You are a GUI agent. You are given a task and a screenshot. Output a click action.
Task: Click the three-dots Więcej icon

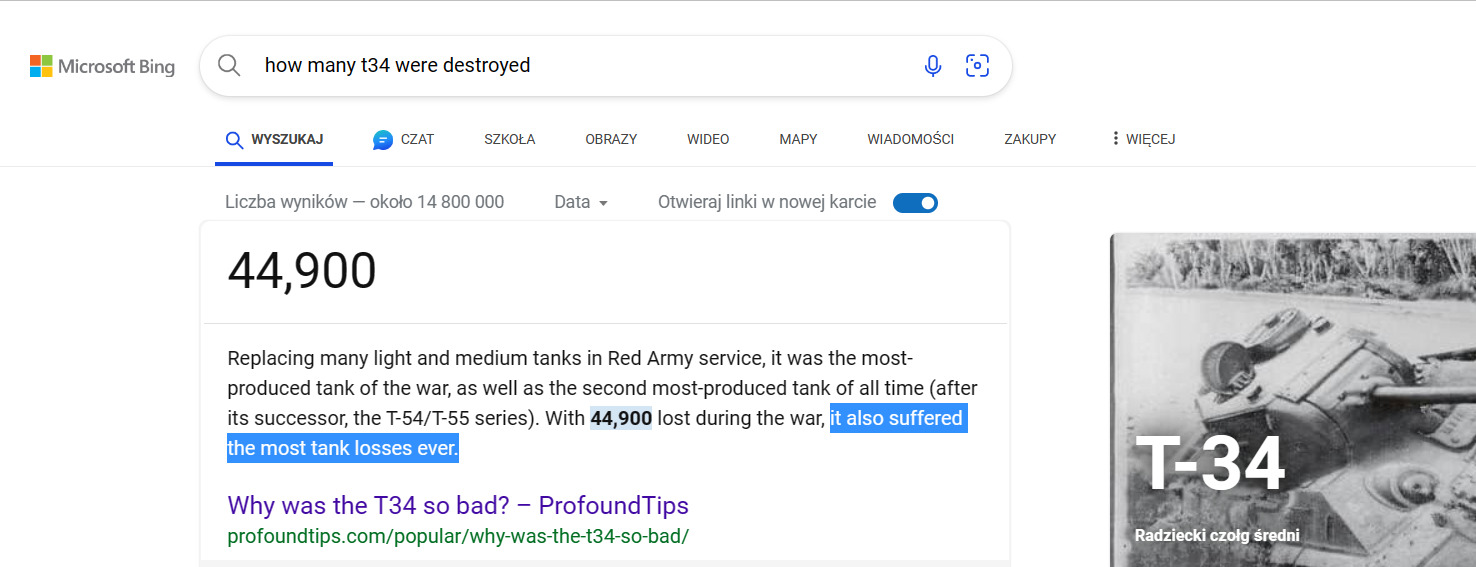[1115, 139]
